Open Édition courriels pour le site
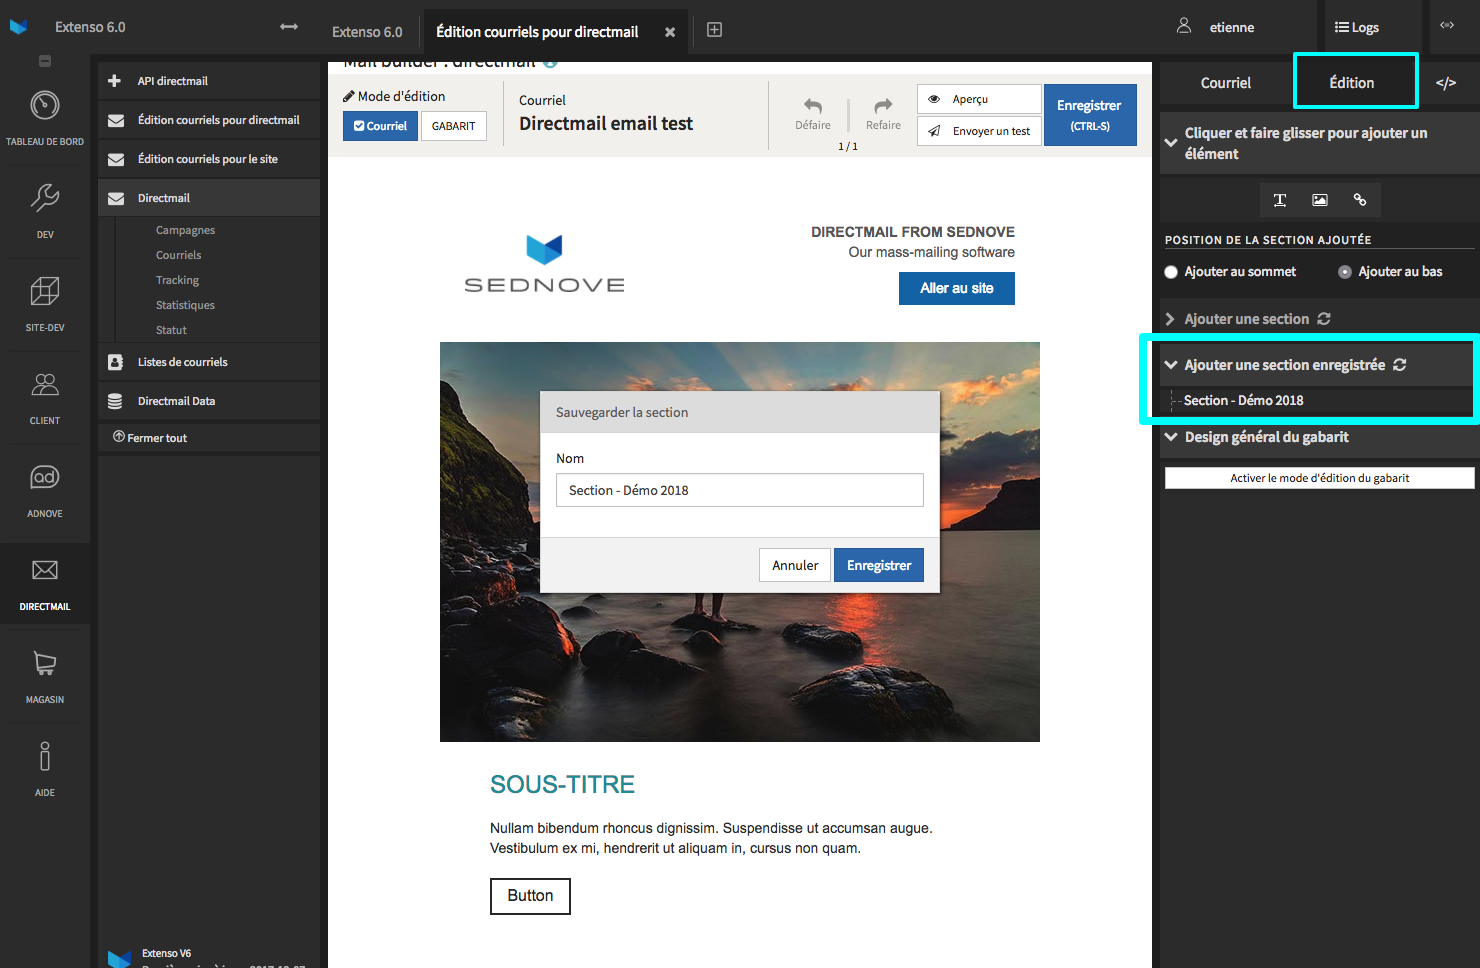This screenshot has width=1480, height=968. 209,159
